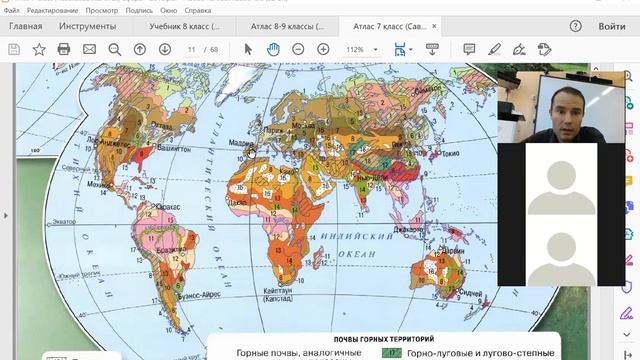Click 'Буэнос-Айрес' label on the map
The width and height of the screenshot is (640, 360).
tap(200, 296)
